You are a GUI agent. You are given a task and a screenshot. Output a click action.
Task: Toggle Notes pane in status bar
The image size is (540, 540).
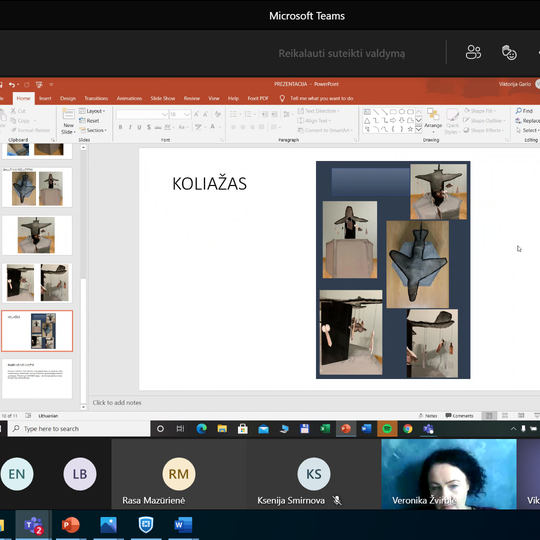pos(428,416)
